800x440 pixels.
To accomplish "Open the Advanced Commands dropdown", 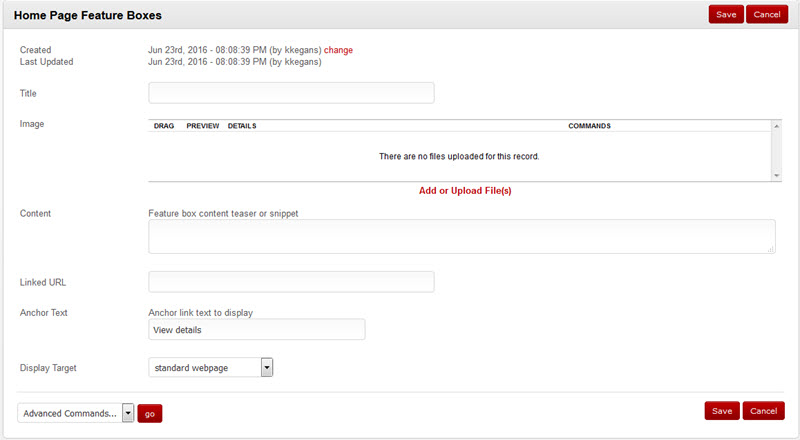I will tap(127, 413).
